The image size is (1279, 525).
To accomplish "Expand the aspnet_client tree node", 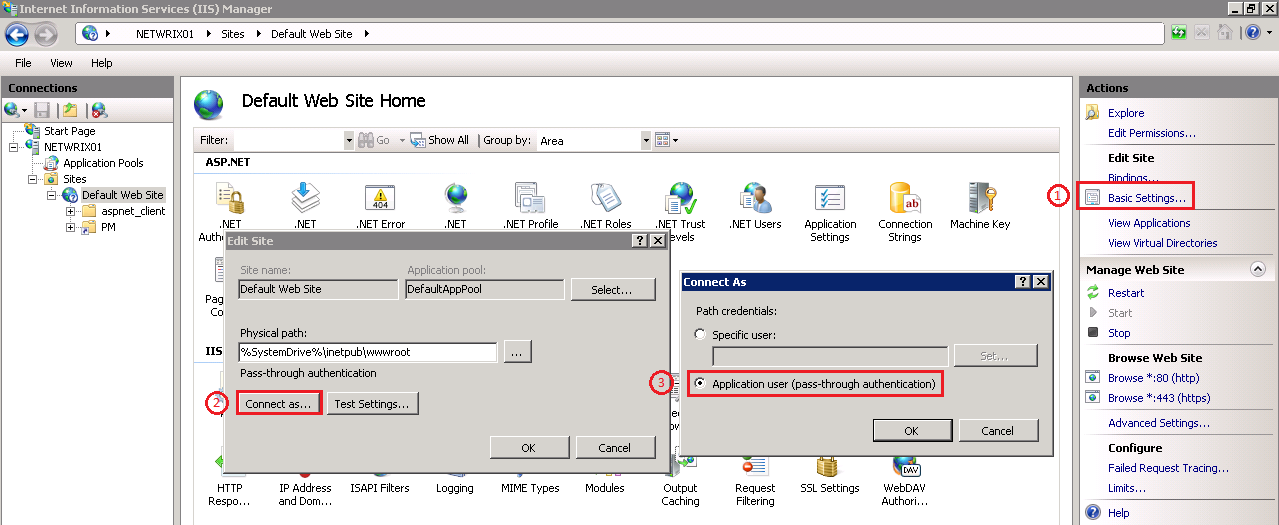I will 71,211.
